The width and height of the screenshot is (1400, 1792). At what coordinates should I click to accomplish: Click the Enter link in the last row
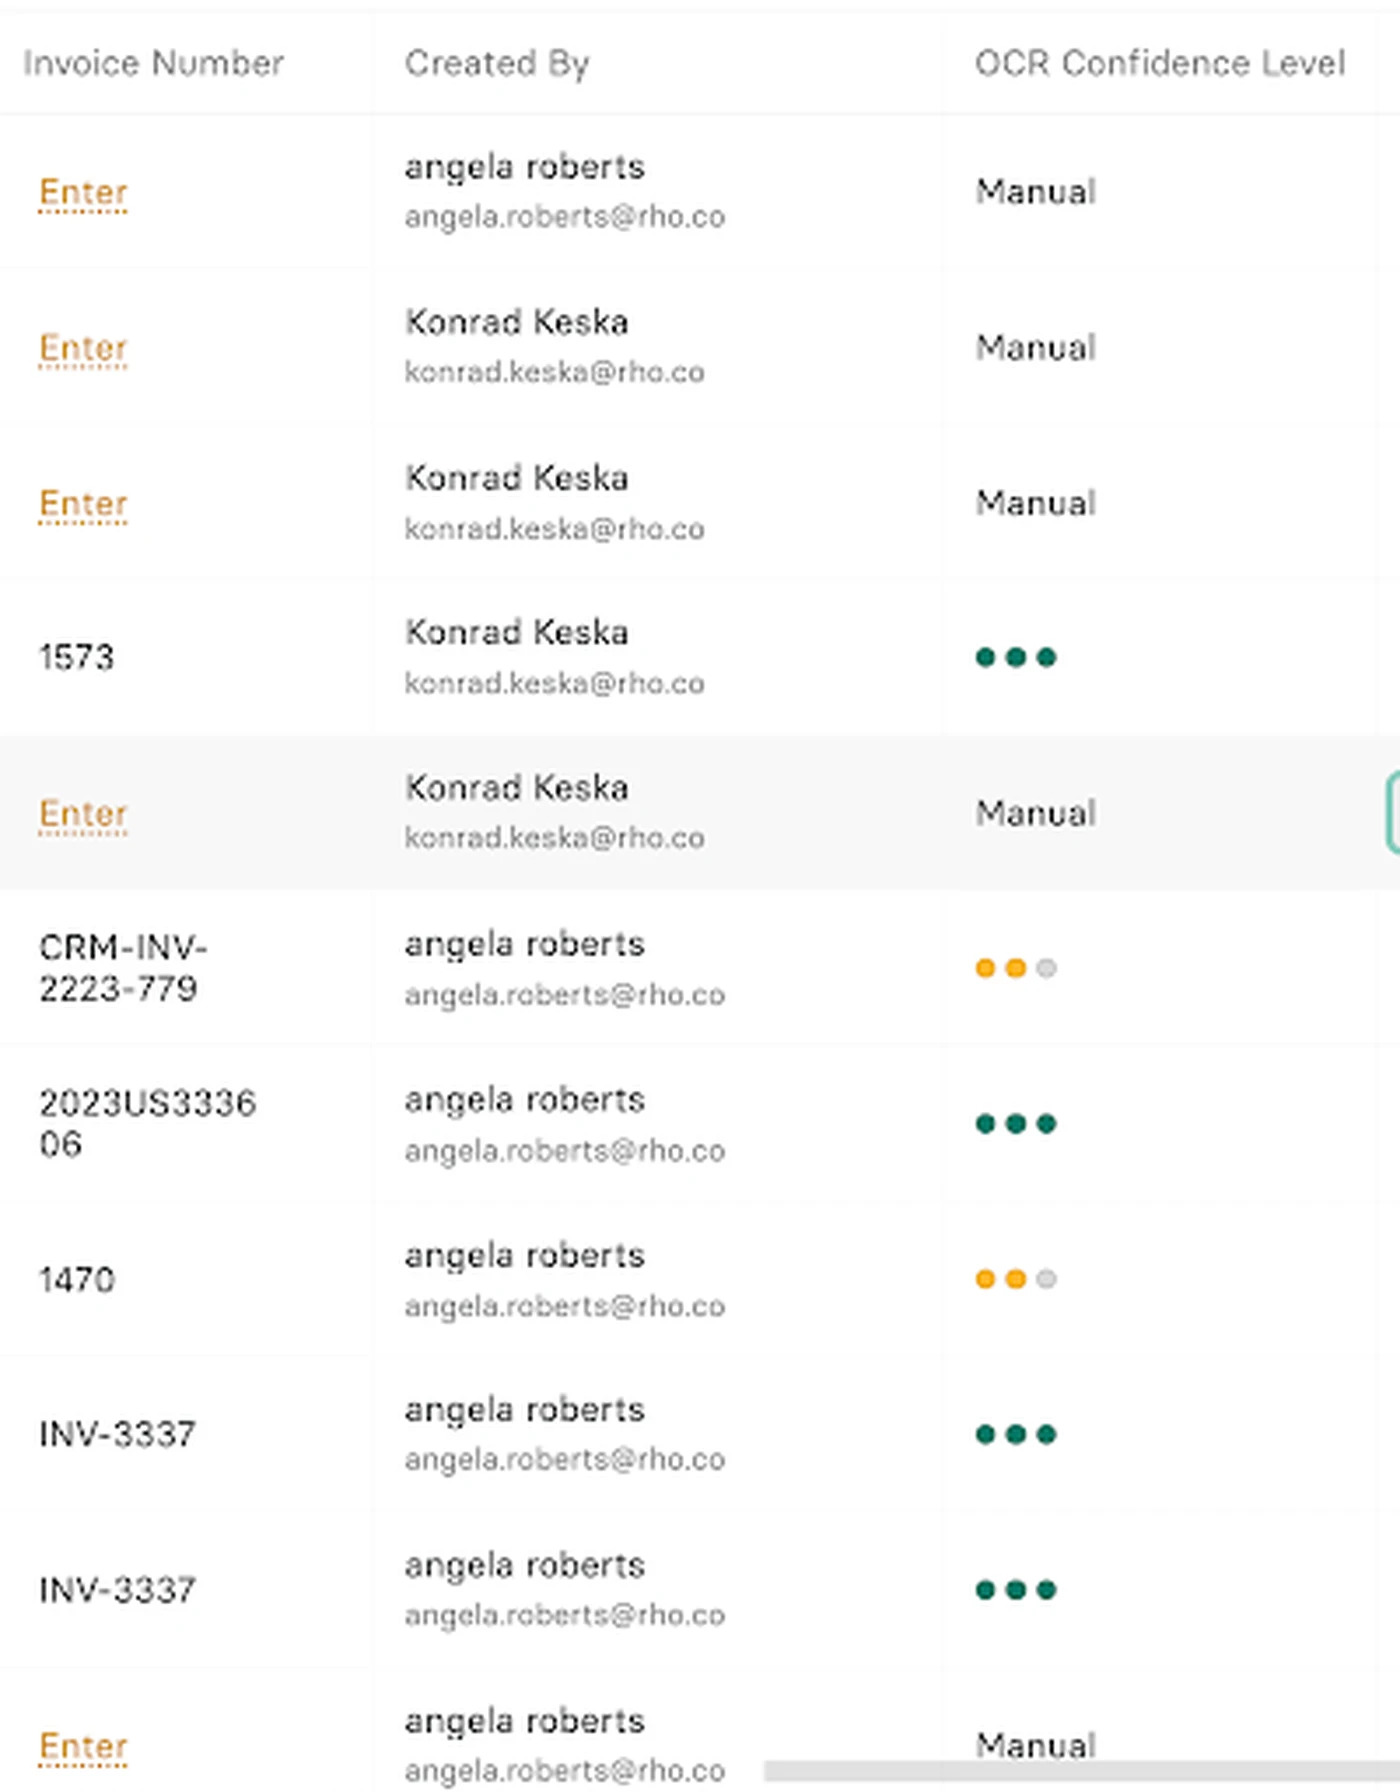point(83,1746)
